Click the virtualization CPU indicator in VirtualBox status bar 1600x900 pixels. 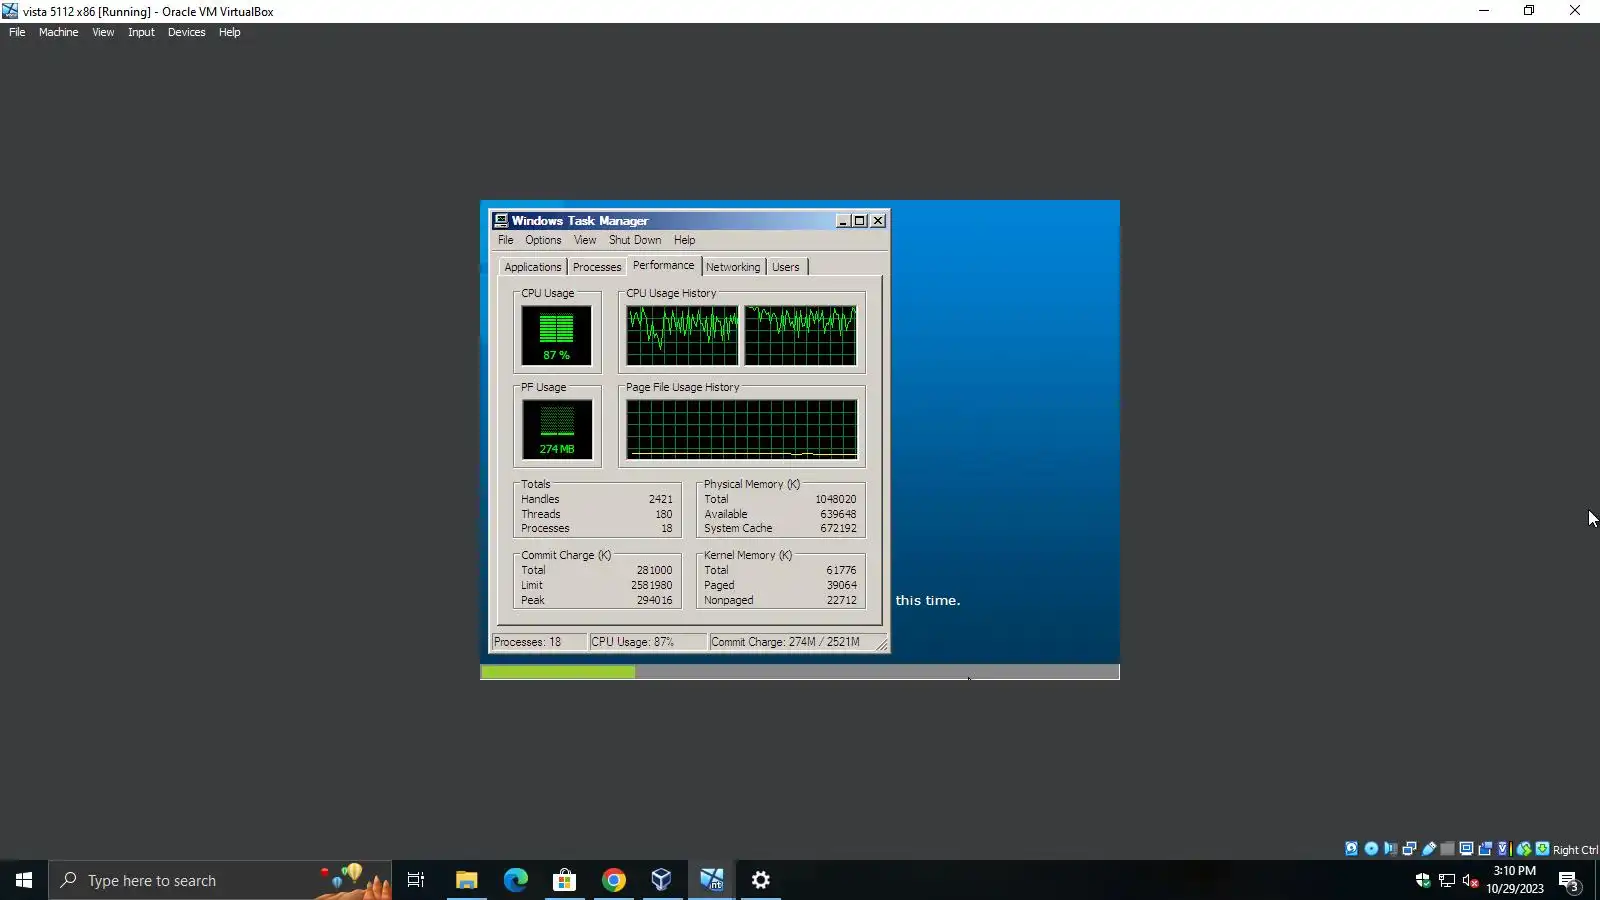click(1503, 849)
